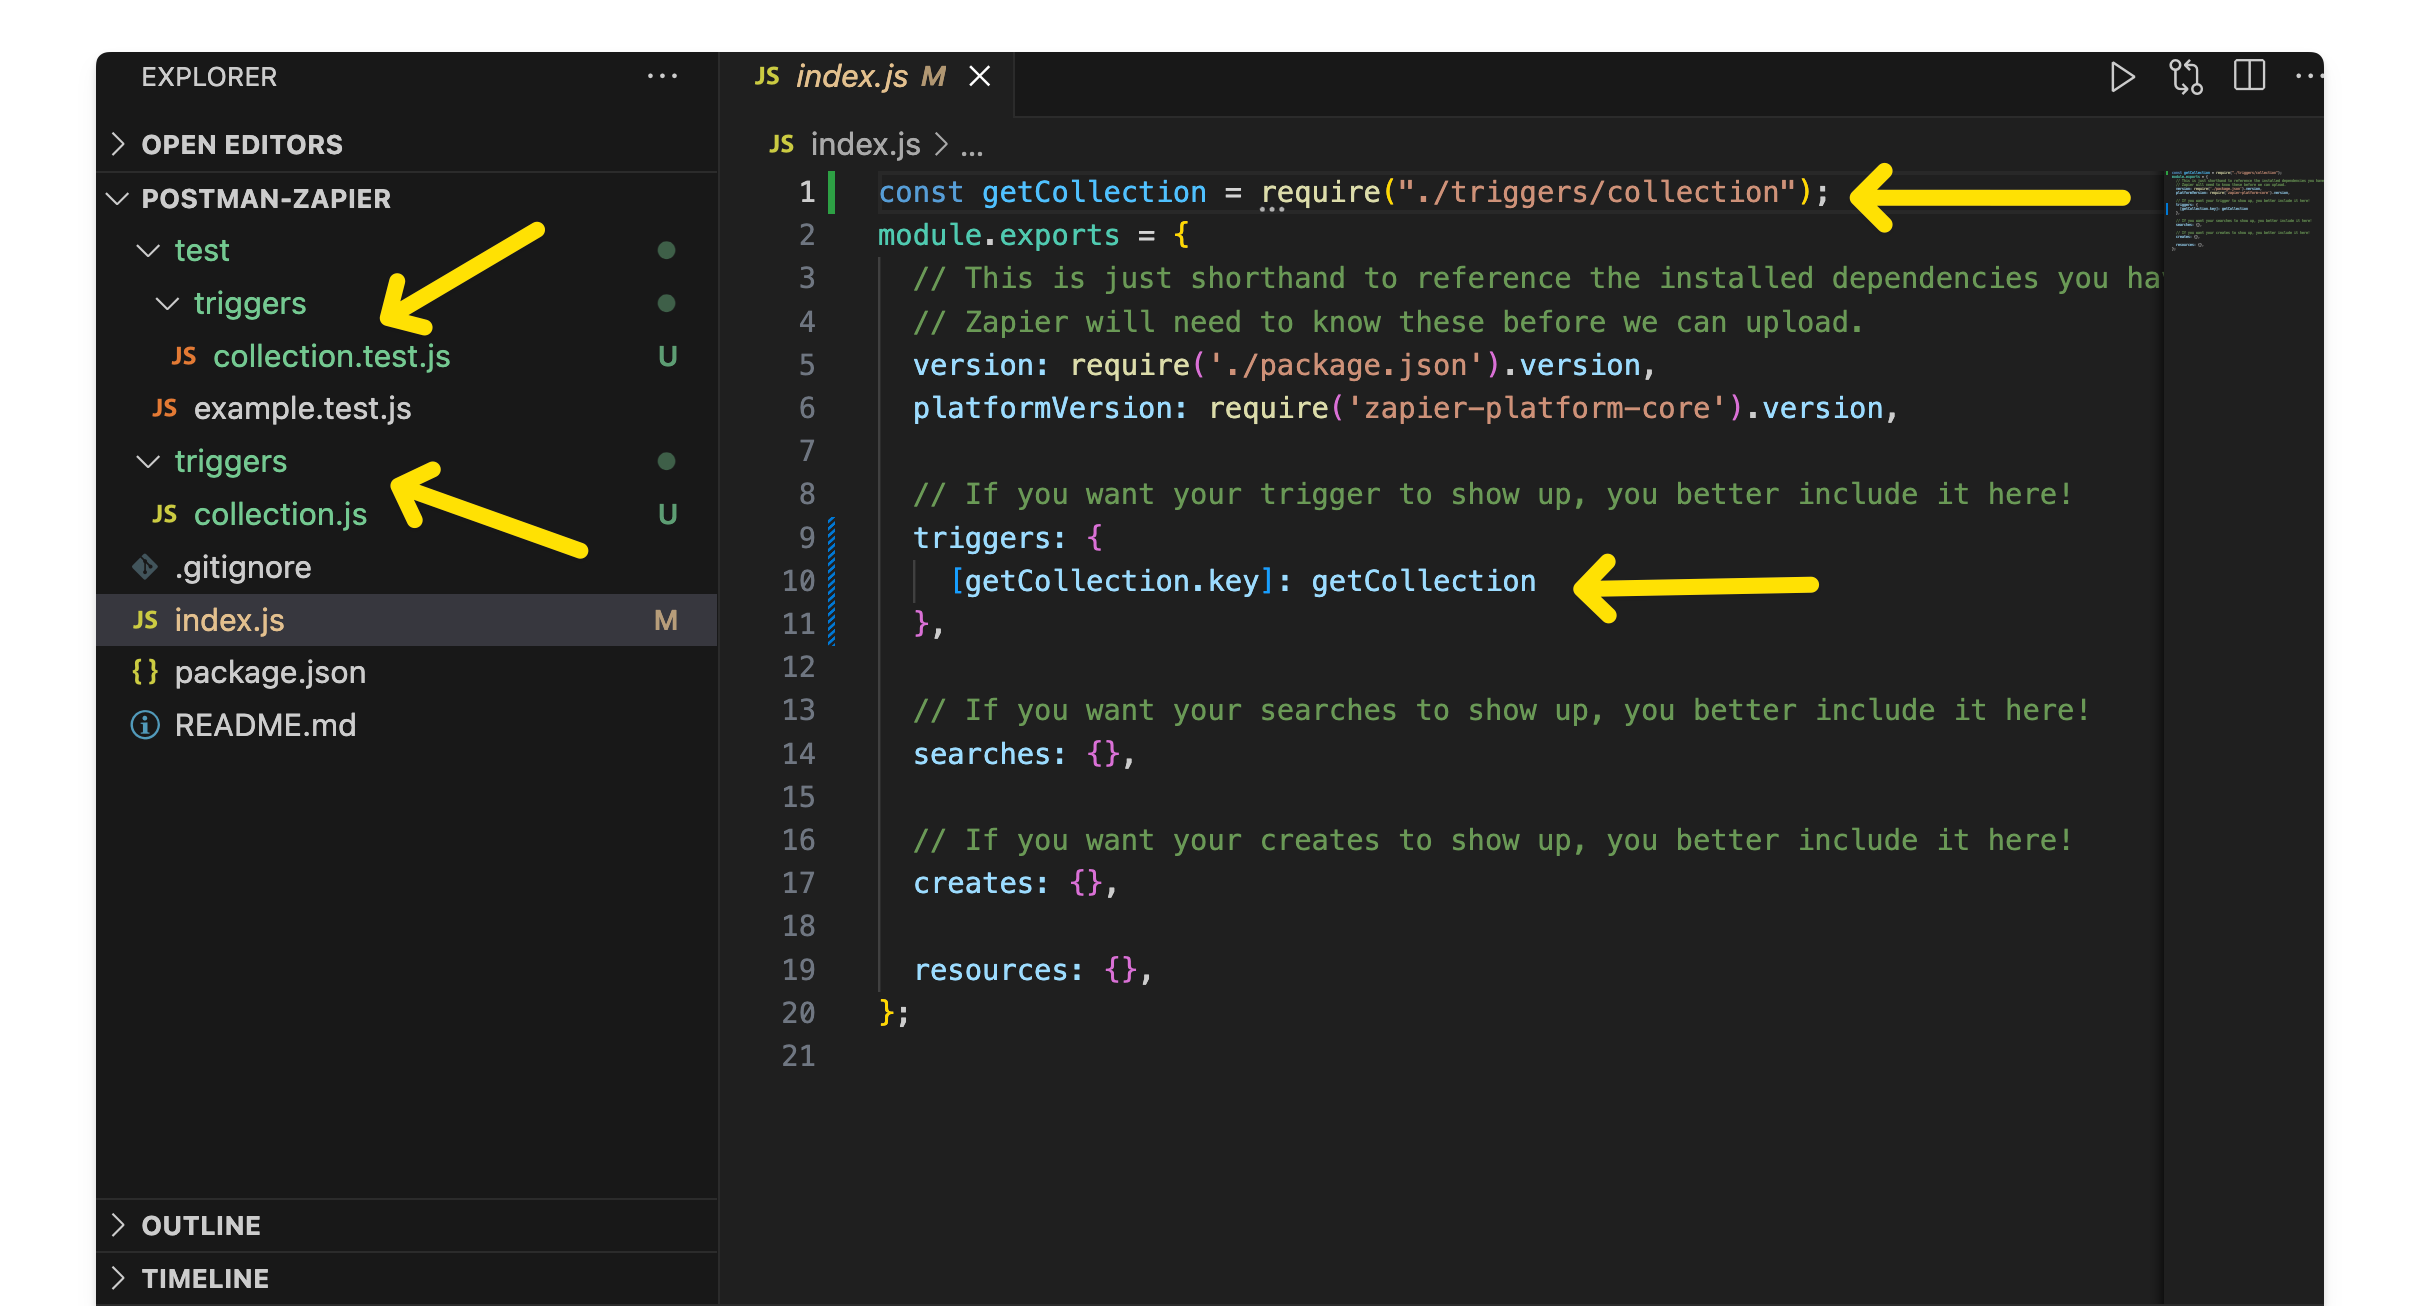The image size is (2420, 1306).
Task: Open collection.test.js from the explorer
Action: pos(331,356)
